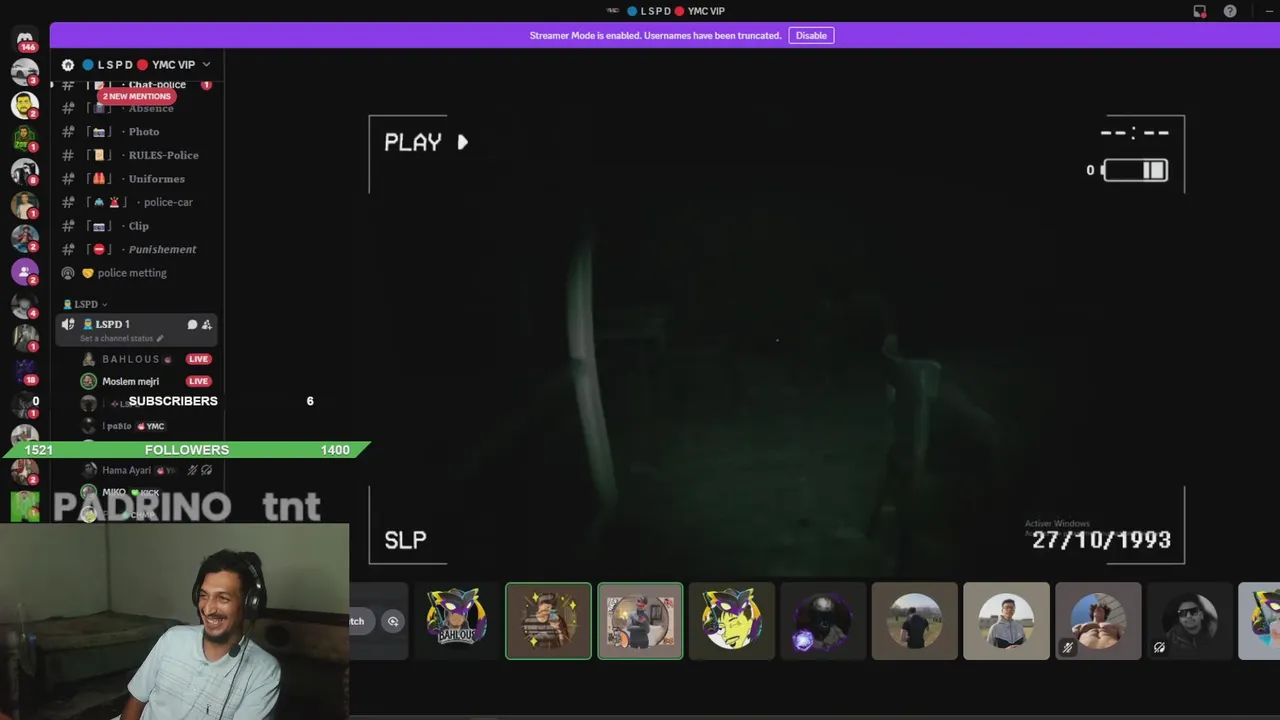Click pencil icon beside Set a channel status

[x=160, y=338]
